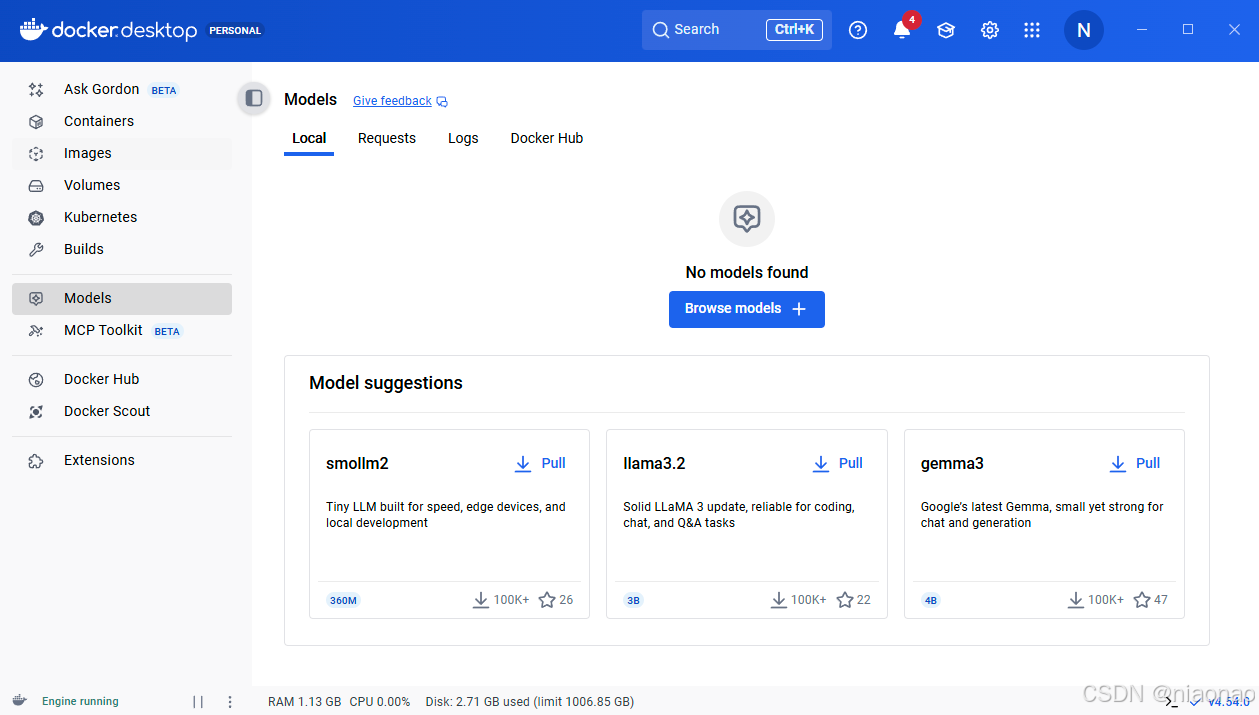Screen dimensions: 1259x715
Task: Click the Engine running status
Action: (80, 702)
